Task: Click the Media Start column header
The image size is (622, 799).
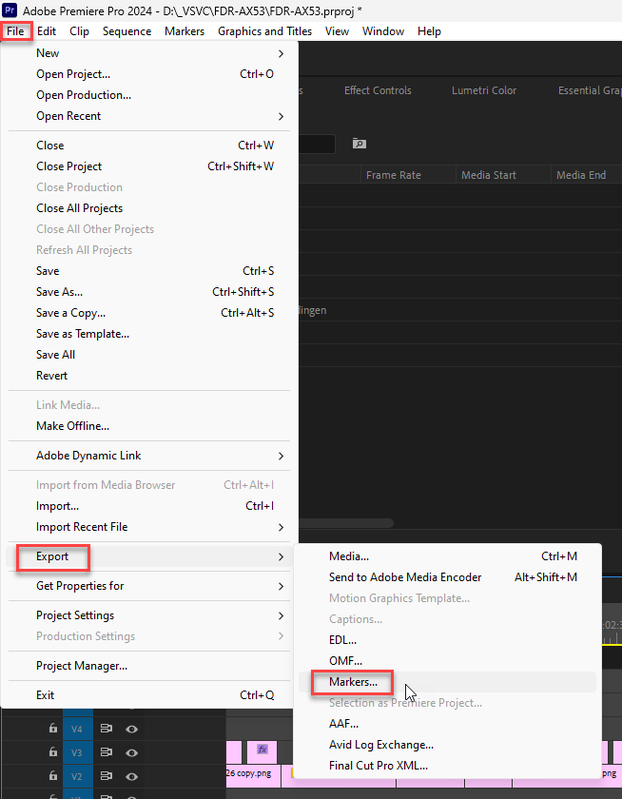Action: click(502, 175)
